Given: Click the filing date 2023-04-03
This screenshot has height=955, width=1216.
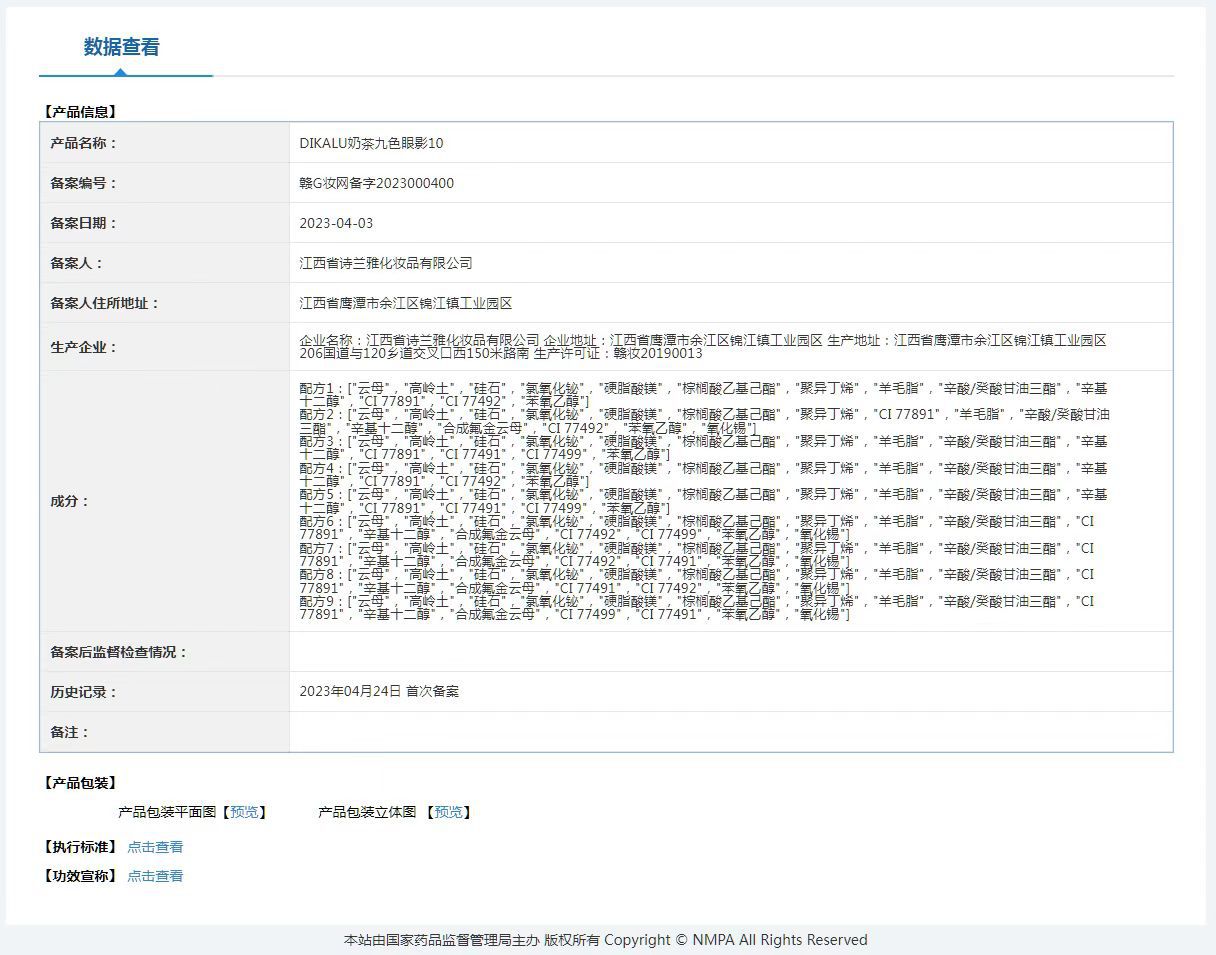Looking at the screenshot, I should [x=336, y=223].
